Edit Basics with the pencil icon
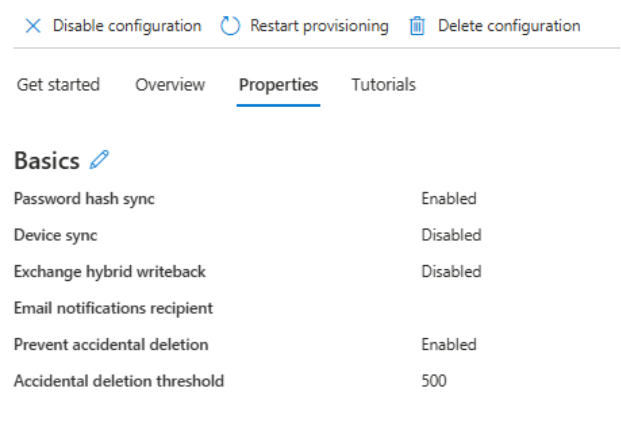Screen dimensions: 621x424 coord(99,160)
